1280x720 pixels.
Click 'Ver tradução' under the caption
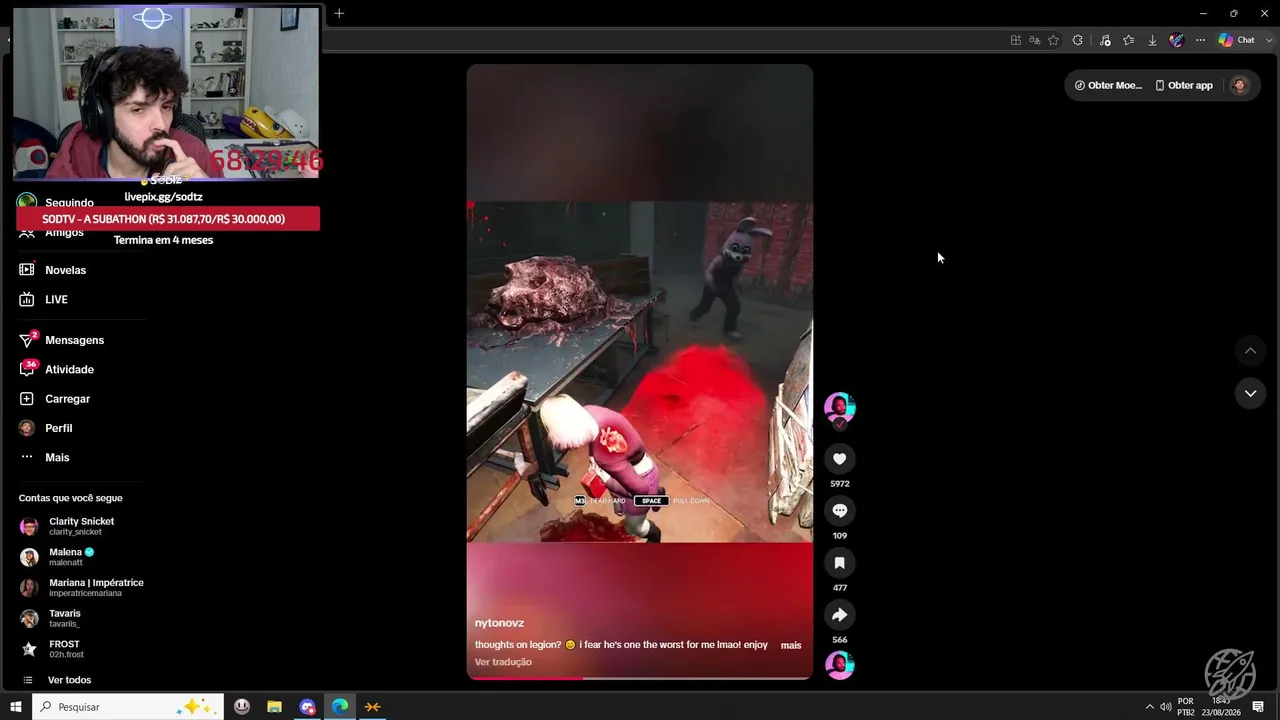pos(503,662)
